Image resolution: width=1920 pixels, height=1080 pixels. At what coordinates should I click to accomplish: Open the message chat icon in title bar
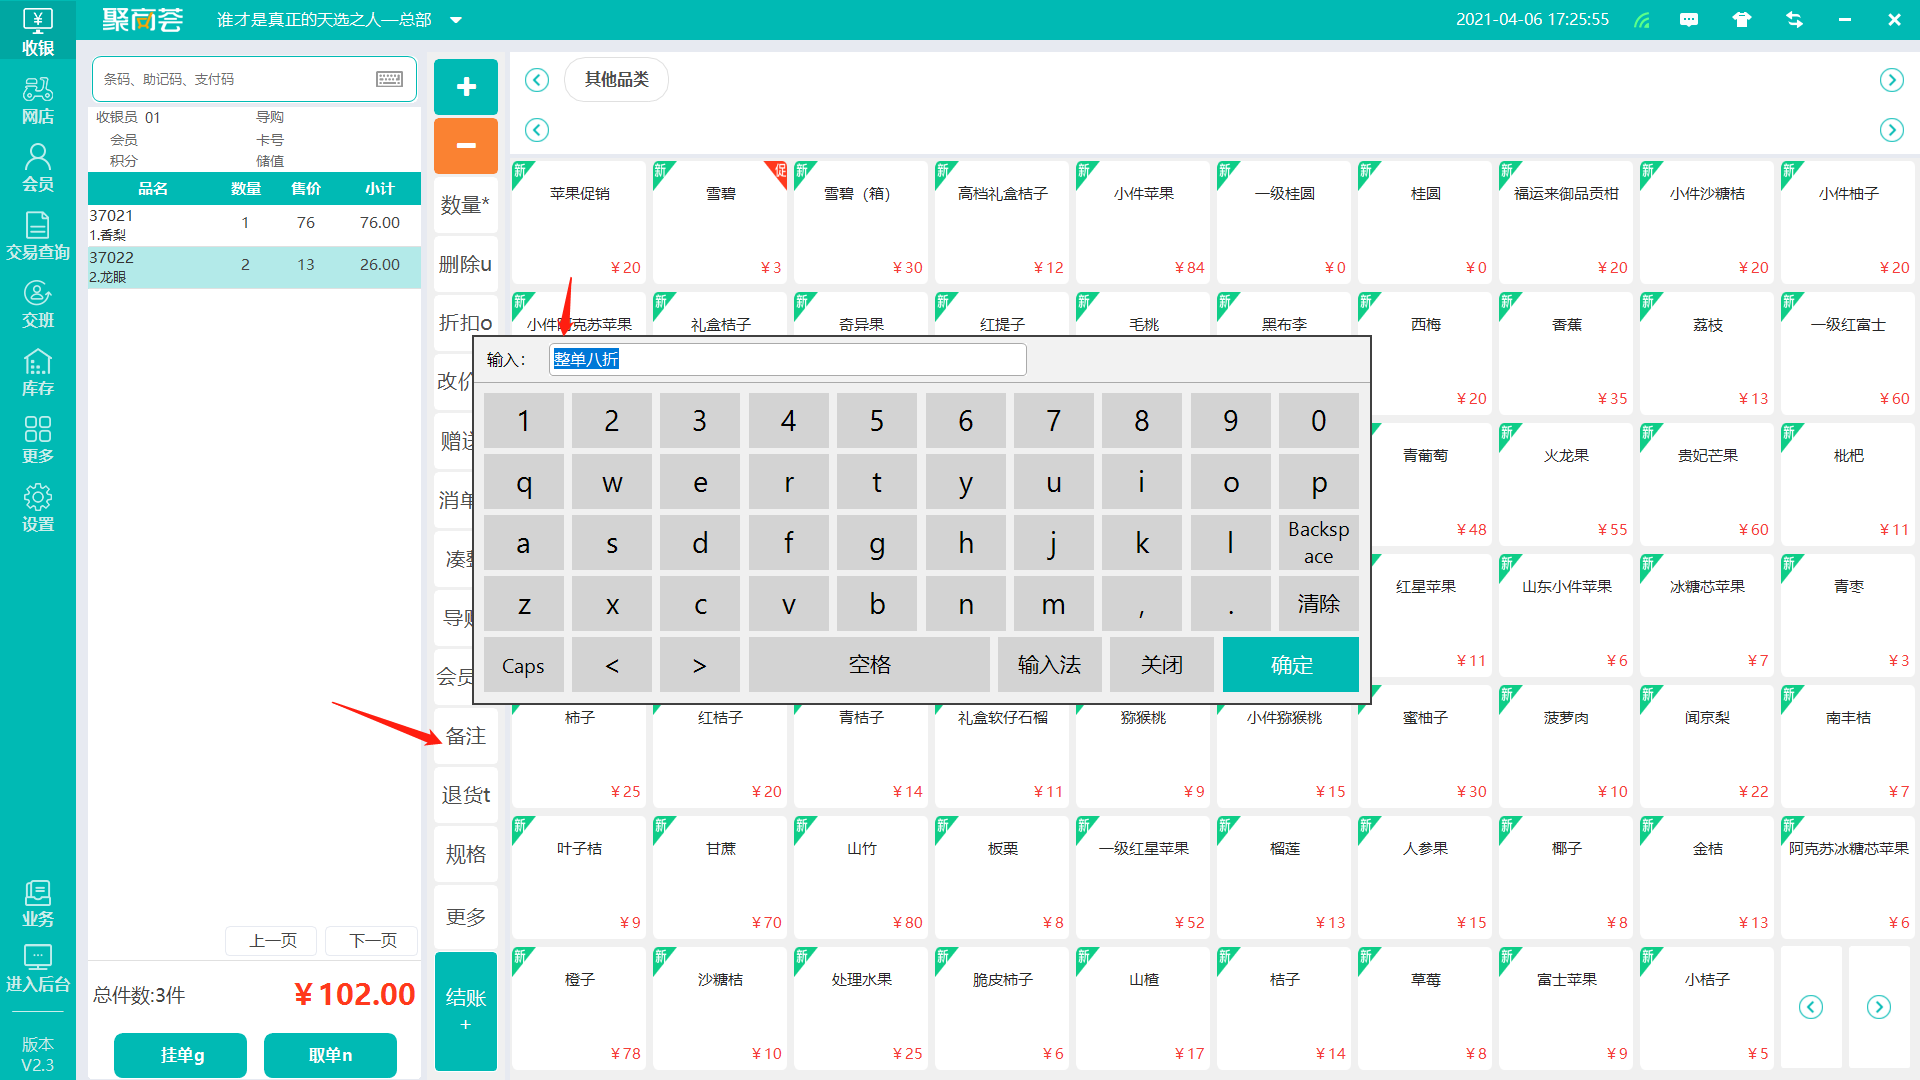[1689, 20]
